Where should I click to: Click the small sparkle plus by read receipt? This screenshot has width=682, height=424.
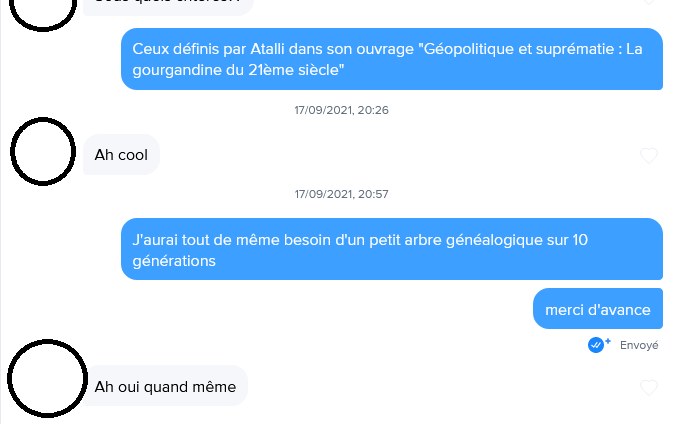608,341
